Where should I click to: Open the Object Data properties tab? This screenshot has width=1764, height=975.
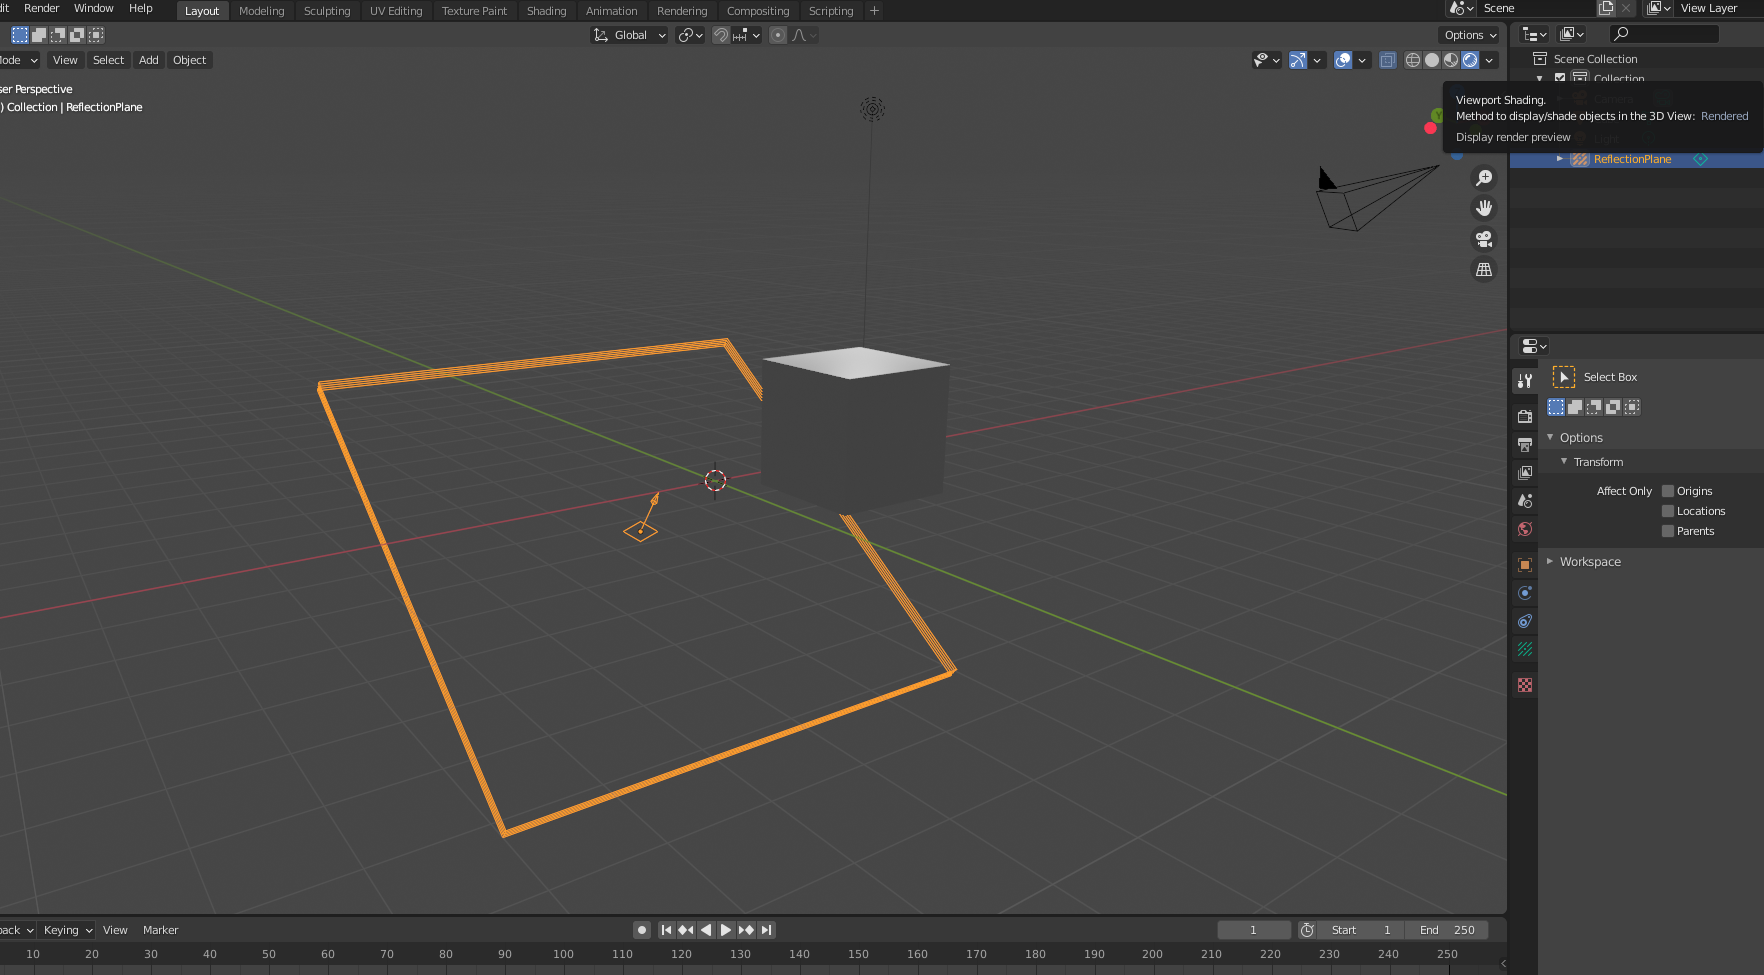tap(1525, 648)
